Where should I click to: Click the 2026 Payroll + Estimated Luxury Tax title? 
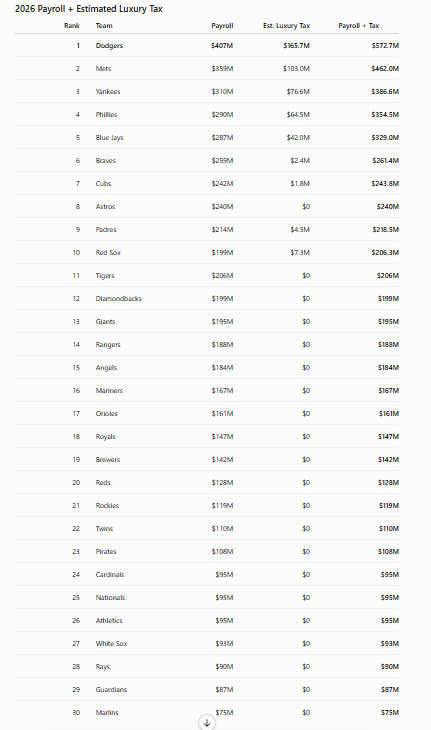89,9
